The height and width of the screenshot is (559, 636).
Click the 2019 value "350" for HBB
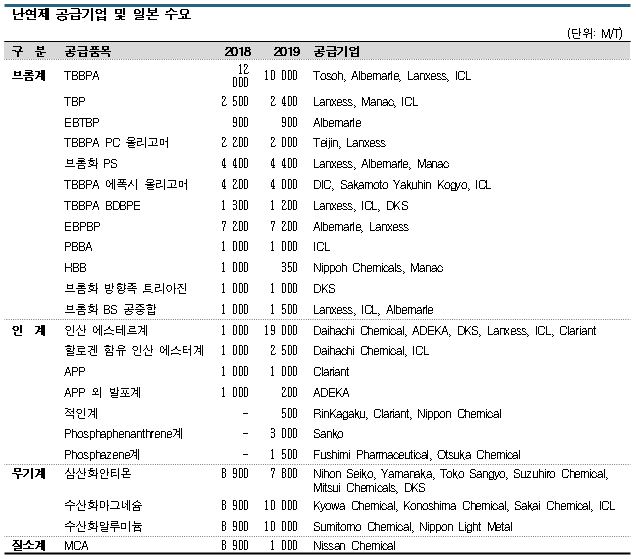pos(288,267)
